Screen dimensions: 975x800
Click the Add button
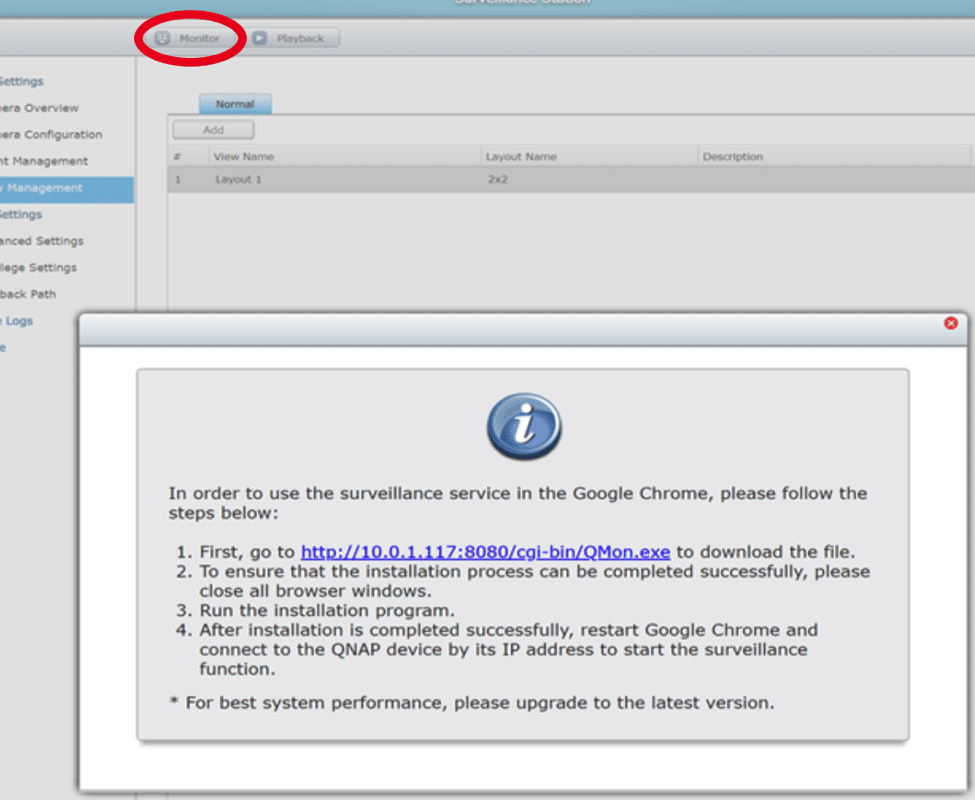[213, 130]
